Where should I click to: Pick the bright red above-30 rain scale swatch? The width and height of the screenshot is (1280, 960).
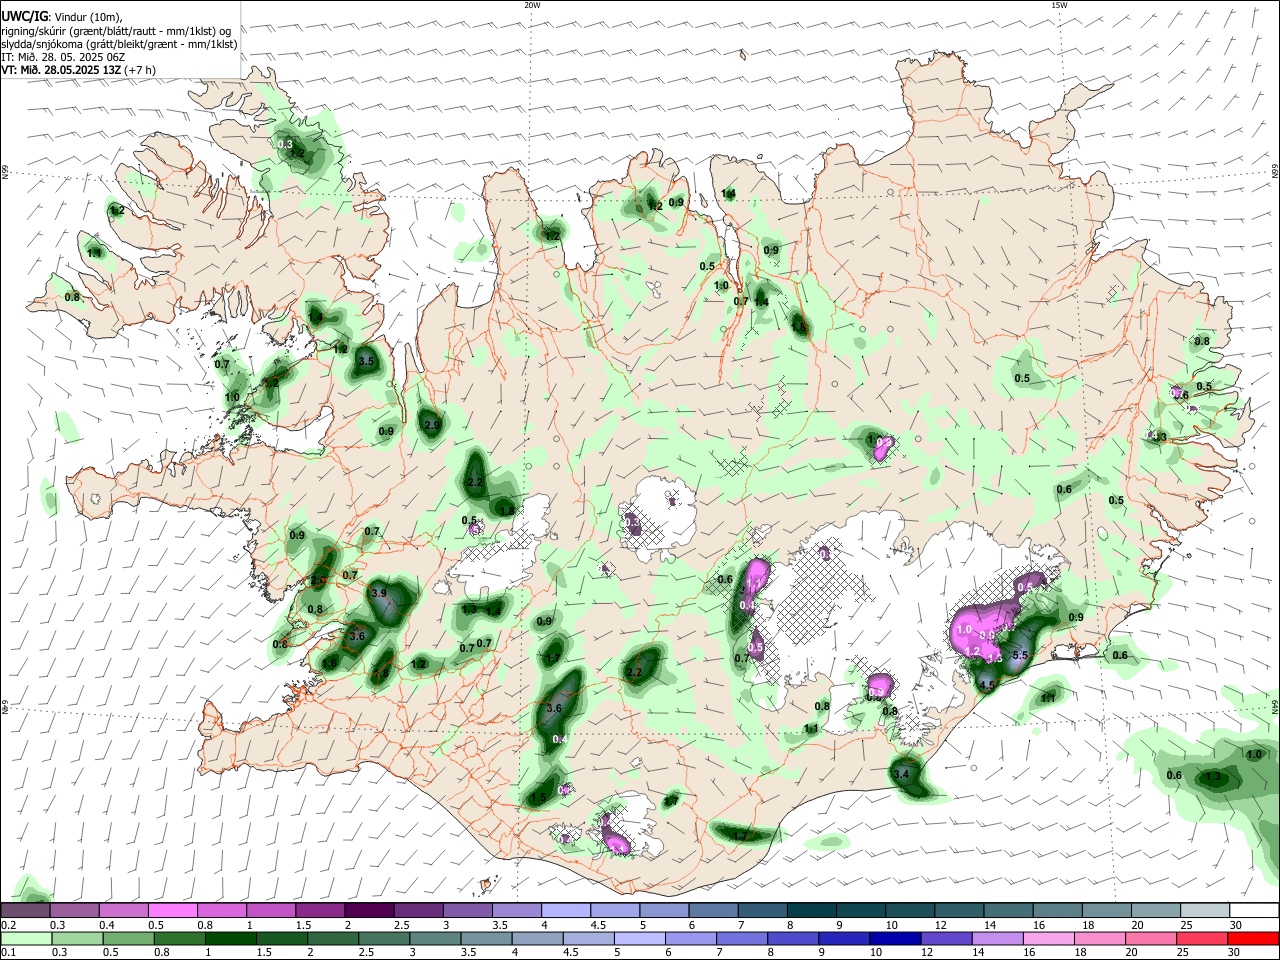pos(1252,938)
